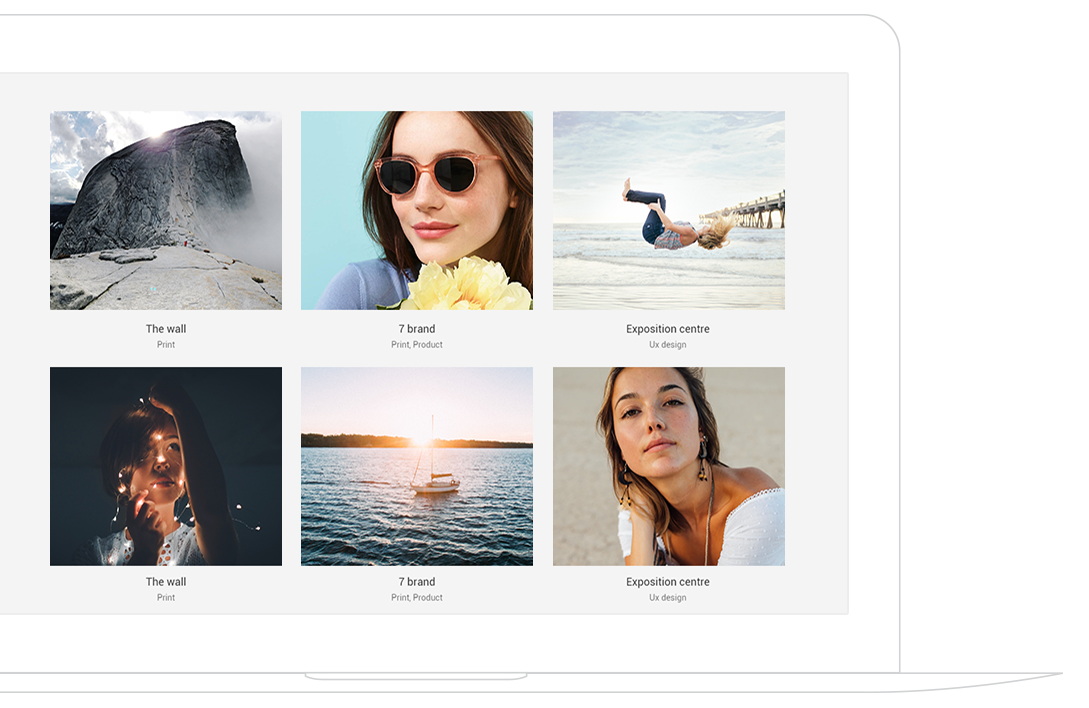Image resolution: width=1089 pixels, height=708 pixels.
Task: Open the sailboat at sunset thumbnail
Action: coord(417,466)
